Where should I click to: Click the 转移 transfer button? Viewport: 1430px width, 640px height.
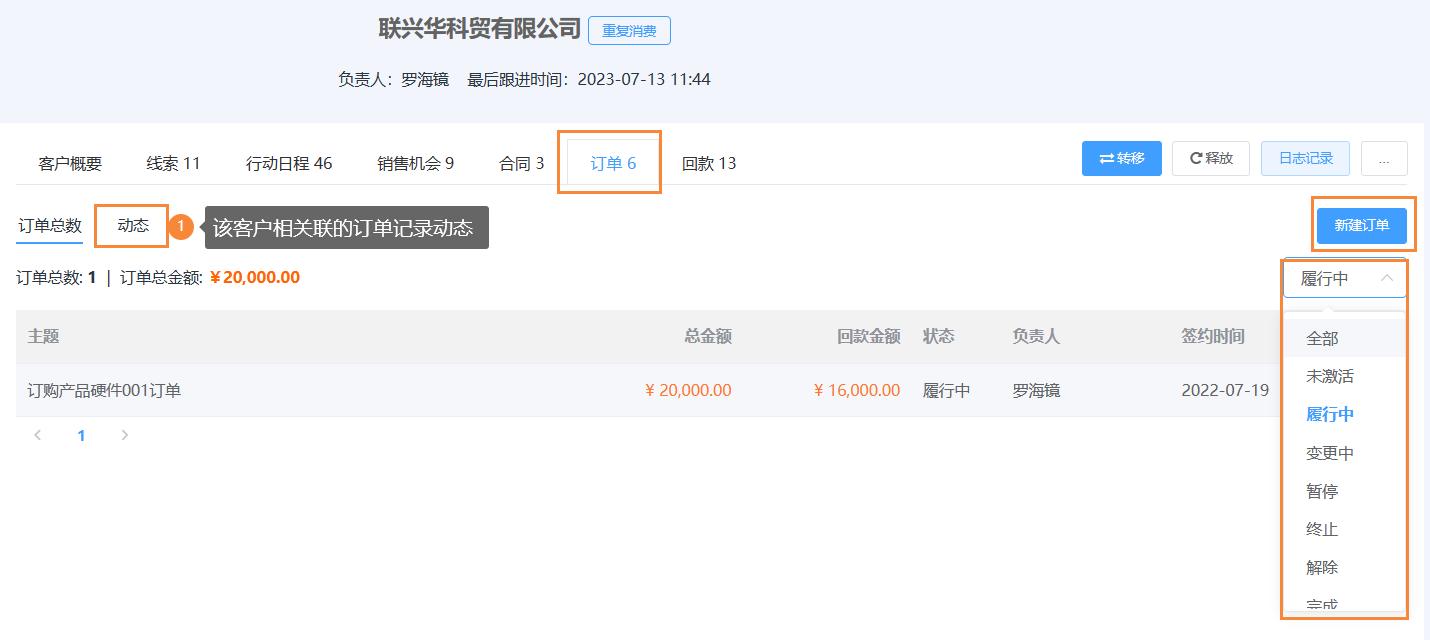tap(1122, 158)
